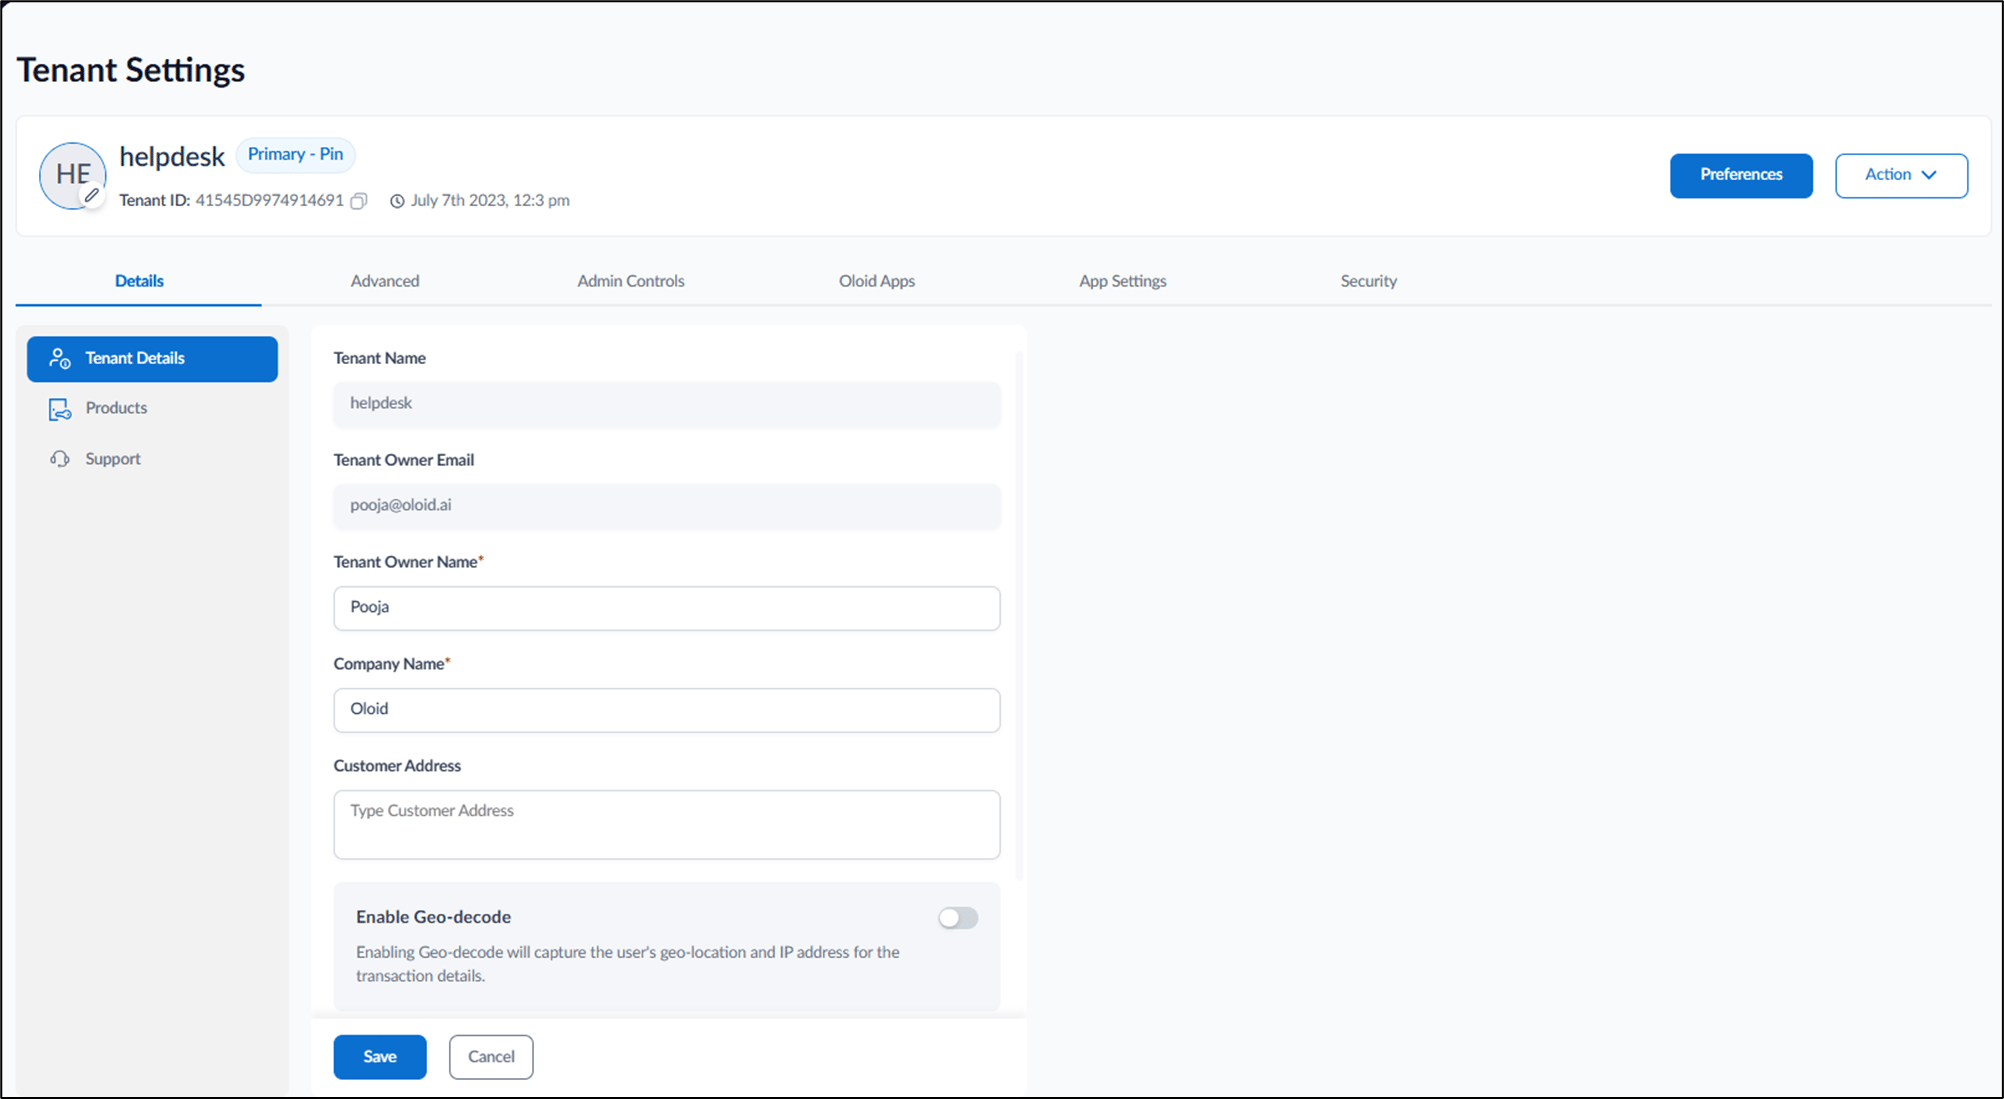Click the Products sidebar icon
This screenshot has width=2004, height=1099.
pyautogui.click(x=60, y=409)
